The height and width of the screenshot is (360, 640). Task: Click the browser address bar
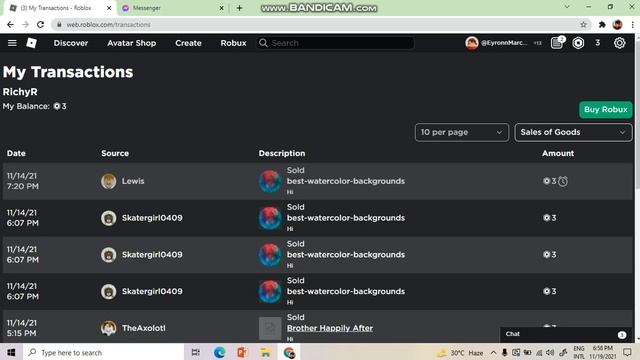pyautogui.click(x=320, y=24)
